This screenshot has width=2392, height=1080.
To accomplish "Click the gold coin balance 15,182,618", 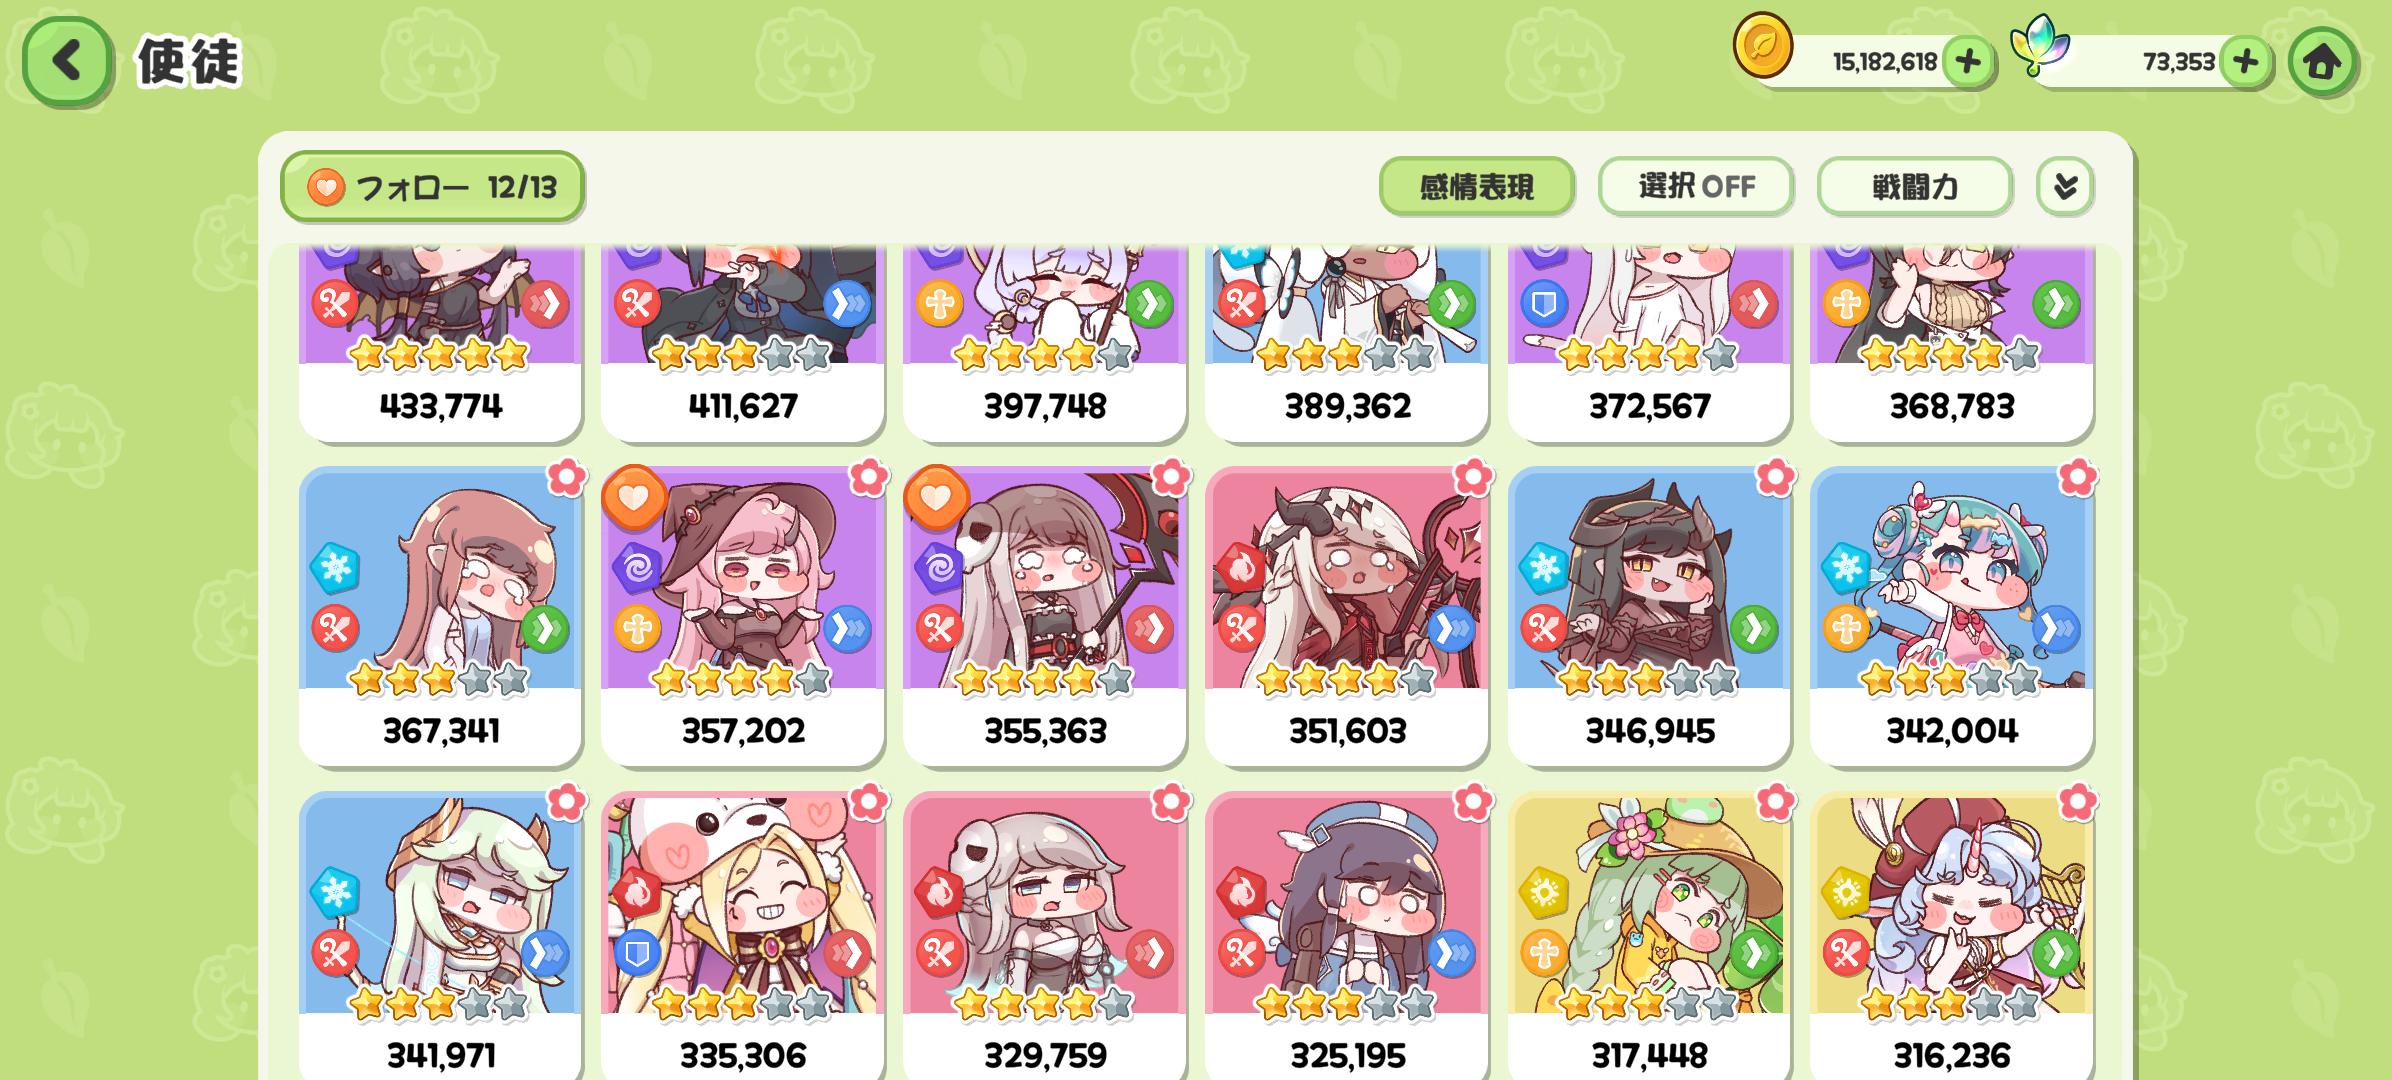I will coord(1884,62).
